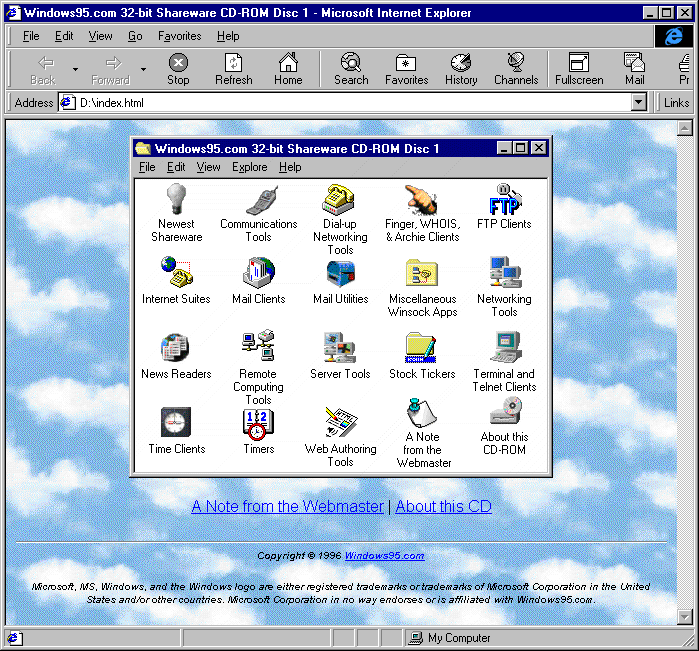
Task: Click the Mail toolbar button
Action: click(634, 69)
